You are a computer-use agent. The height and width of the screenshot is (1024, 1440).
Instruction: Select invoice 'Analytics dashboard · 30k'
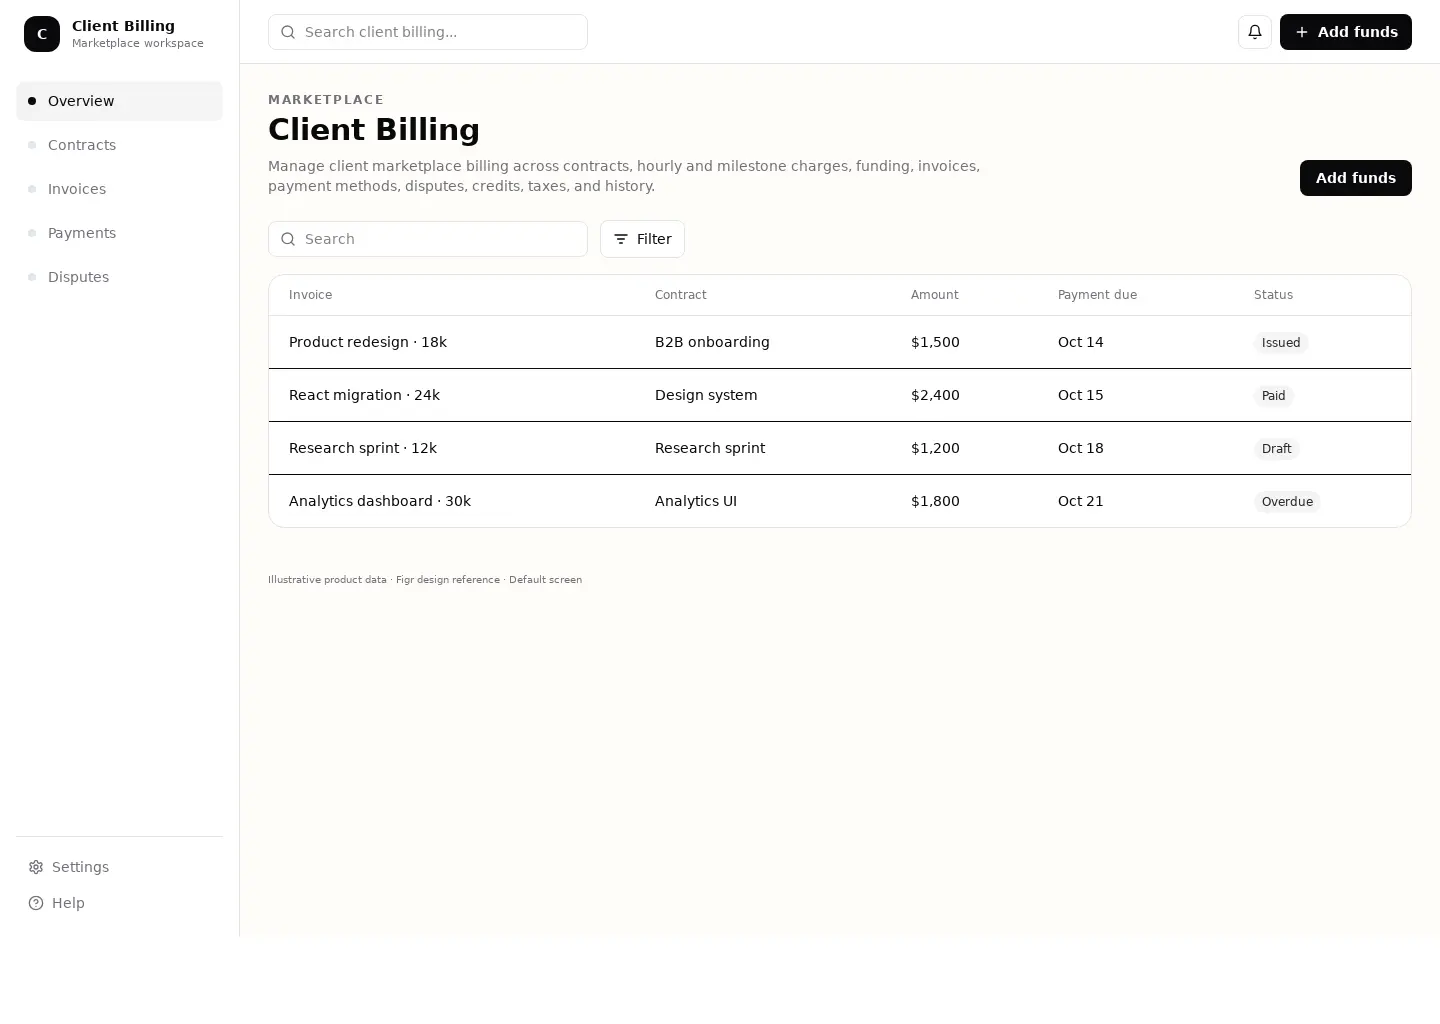pyautogui.click(x=380, y=501)
